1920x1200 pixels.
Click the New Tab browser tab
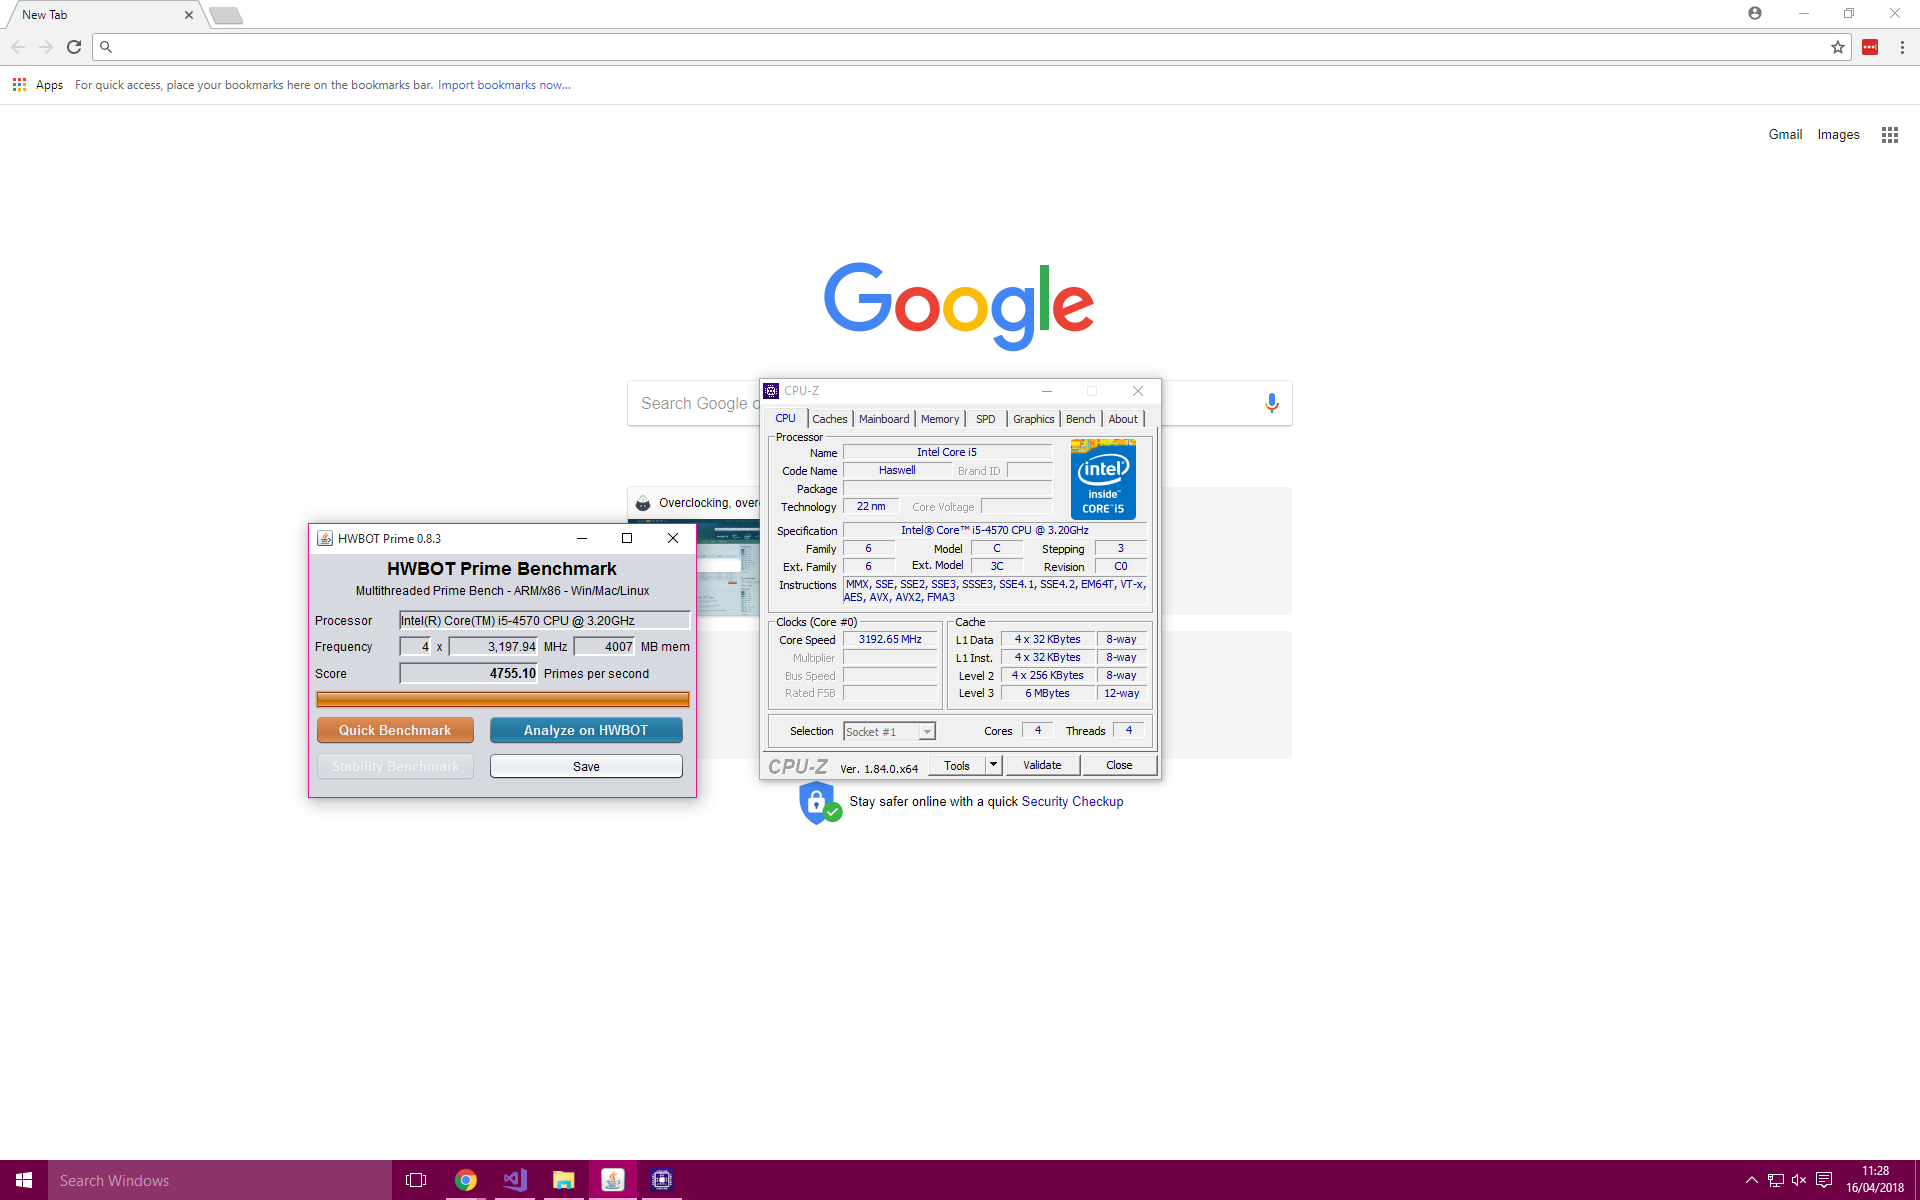click(105, 15)
